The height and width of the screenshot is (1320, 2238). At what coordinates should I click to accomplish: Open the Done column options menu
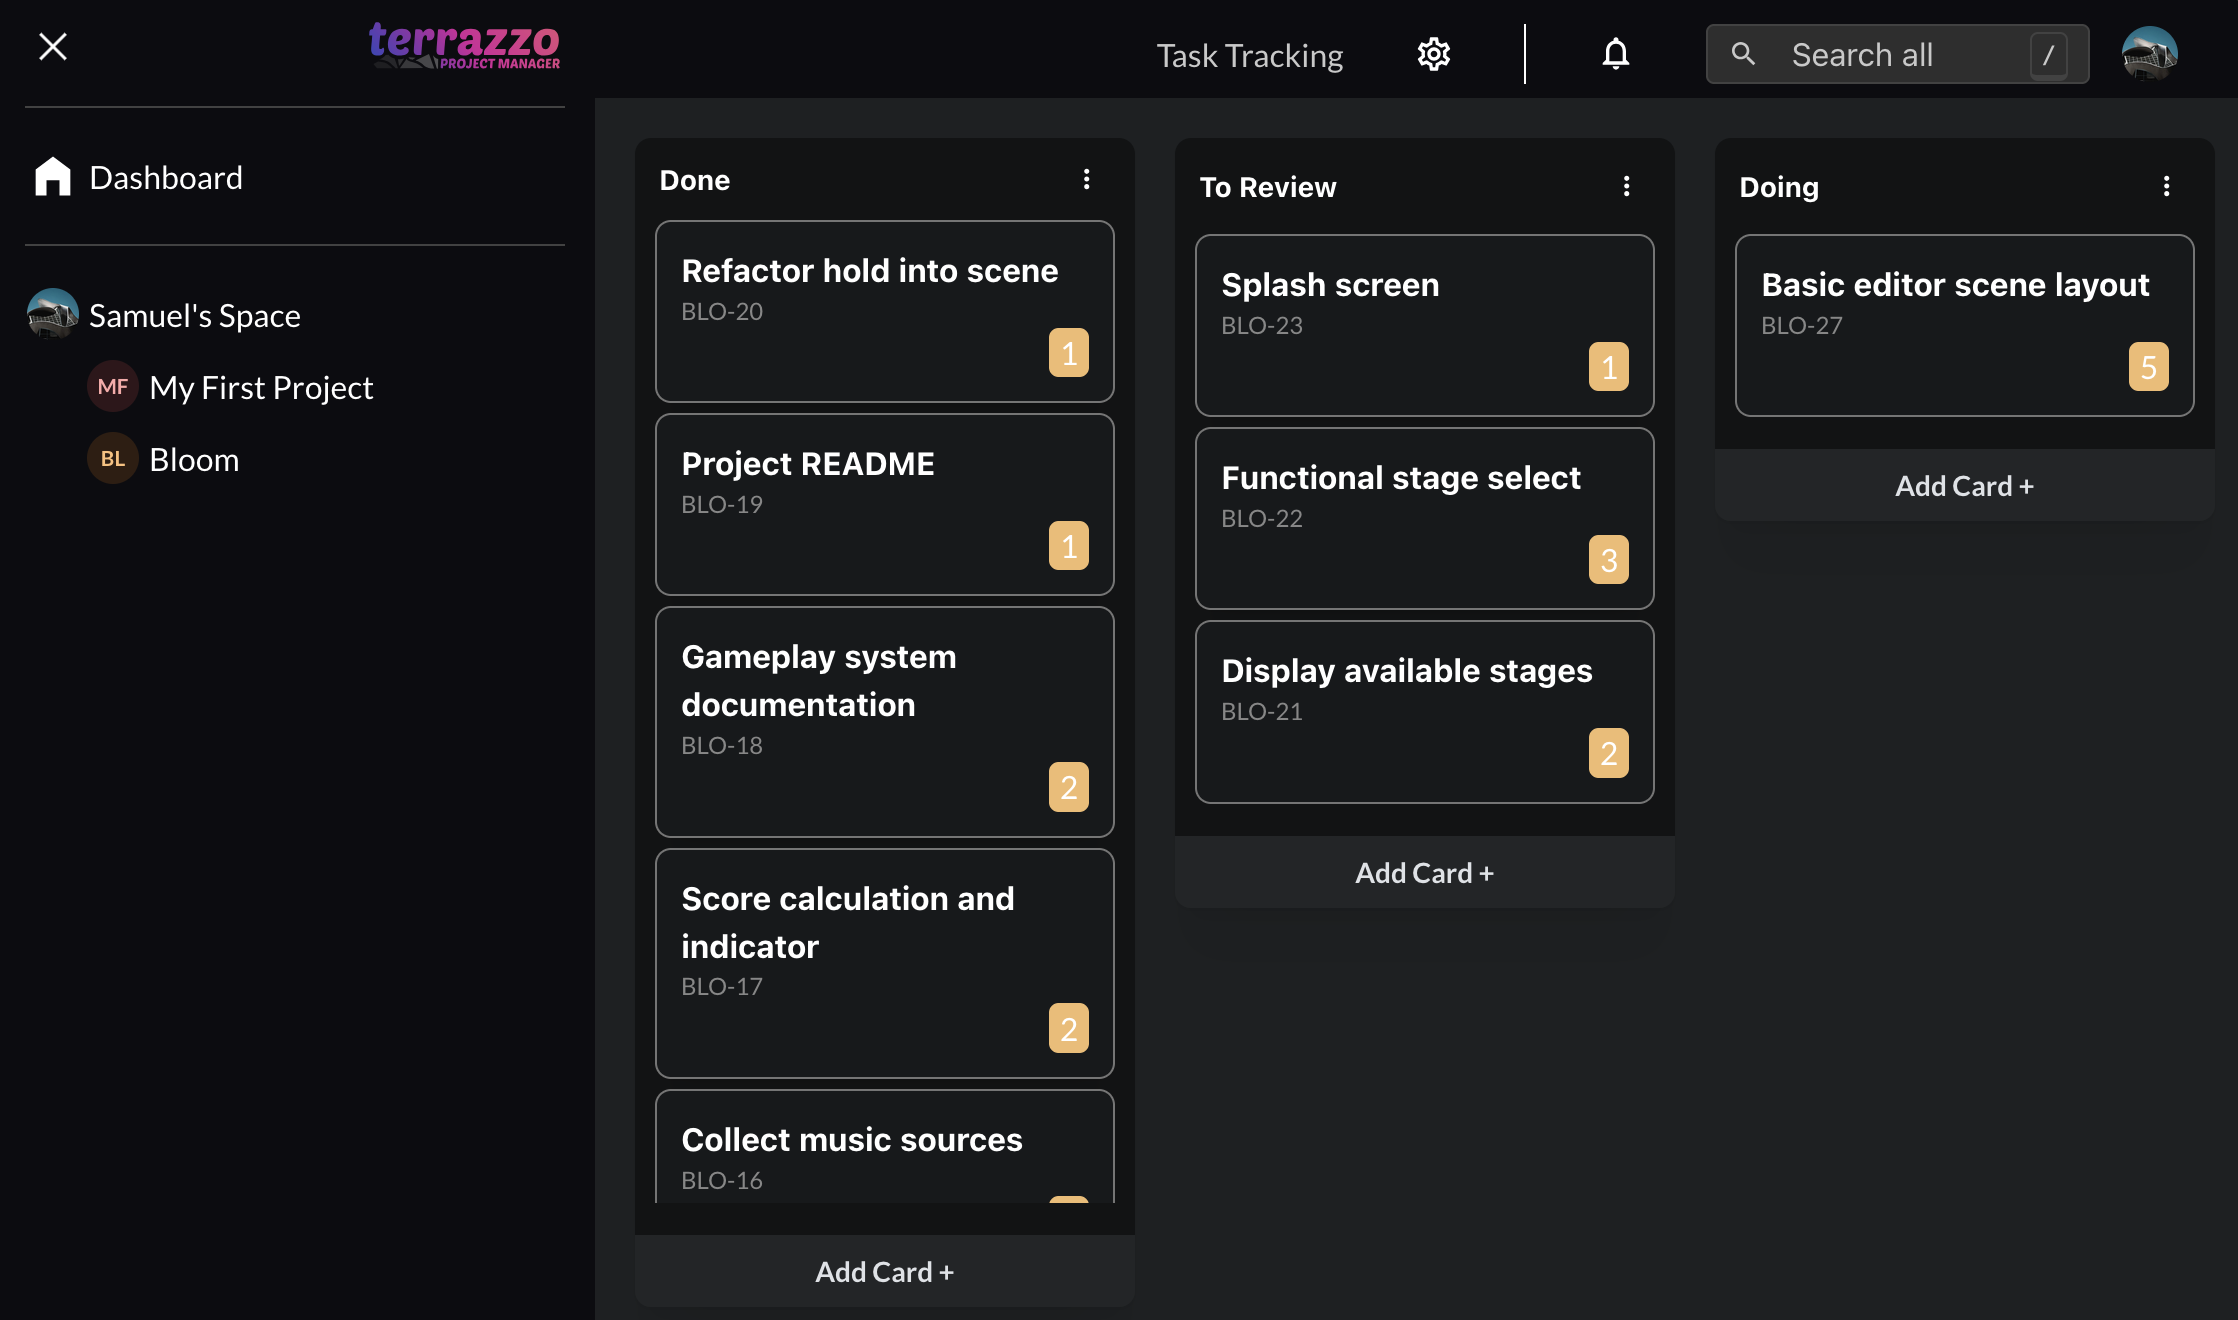[x=1086, y=180]
